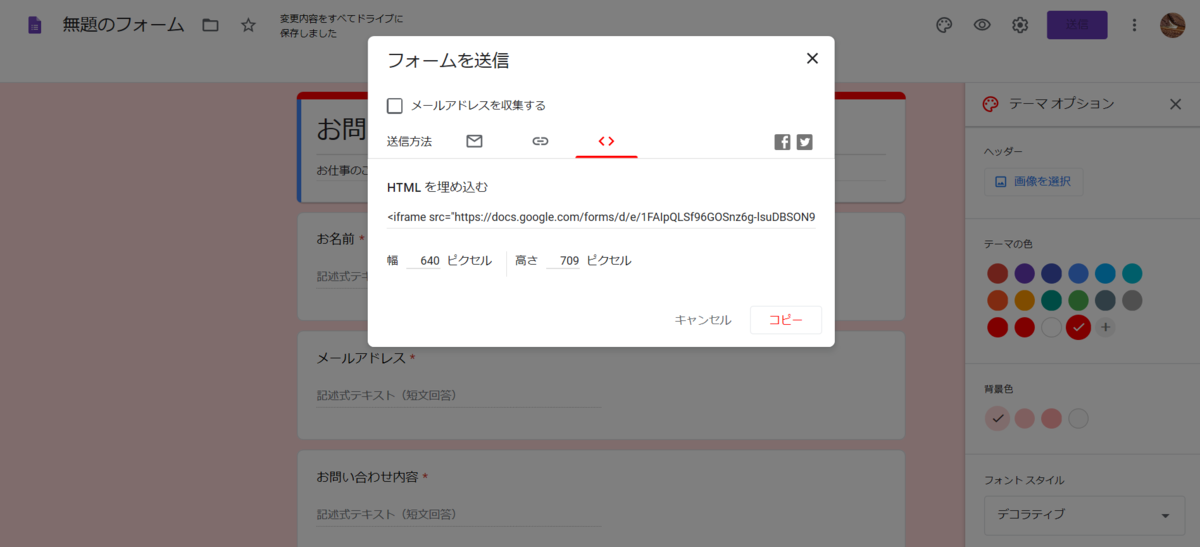The height and width of the screenshot is (547, 1200).
Task: Pick the deep orange theme color
Action: tap(997, 300)
